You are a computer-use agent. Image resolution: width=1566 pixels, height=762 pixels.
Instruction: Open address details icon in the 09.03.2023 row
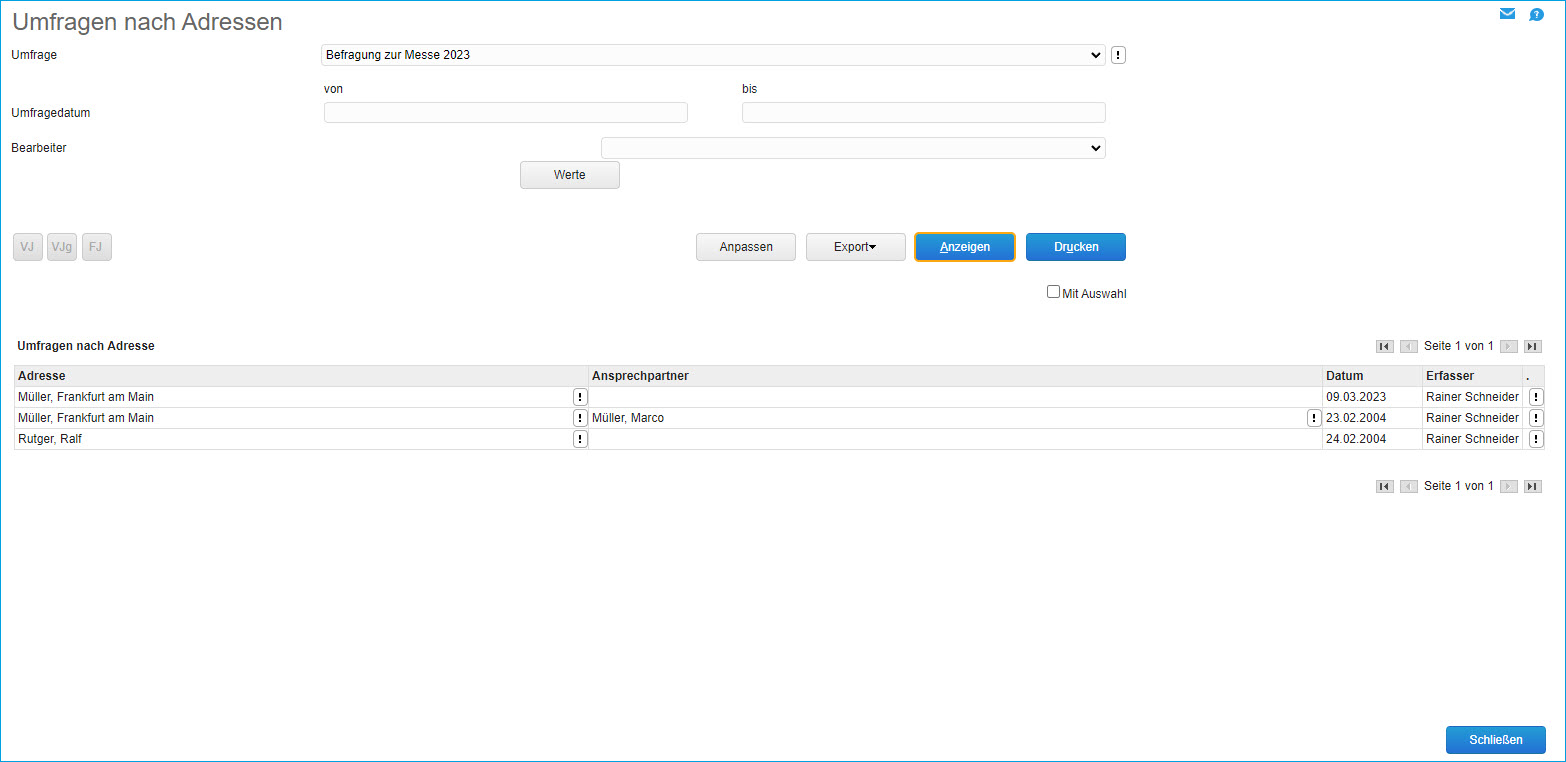tap(580, 397)
